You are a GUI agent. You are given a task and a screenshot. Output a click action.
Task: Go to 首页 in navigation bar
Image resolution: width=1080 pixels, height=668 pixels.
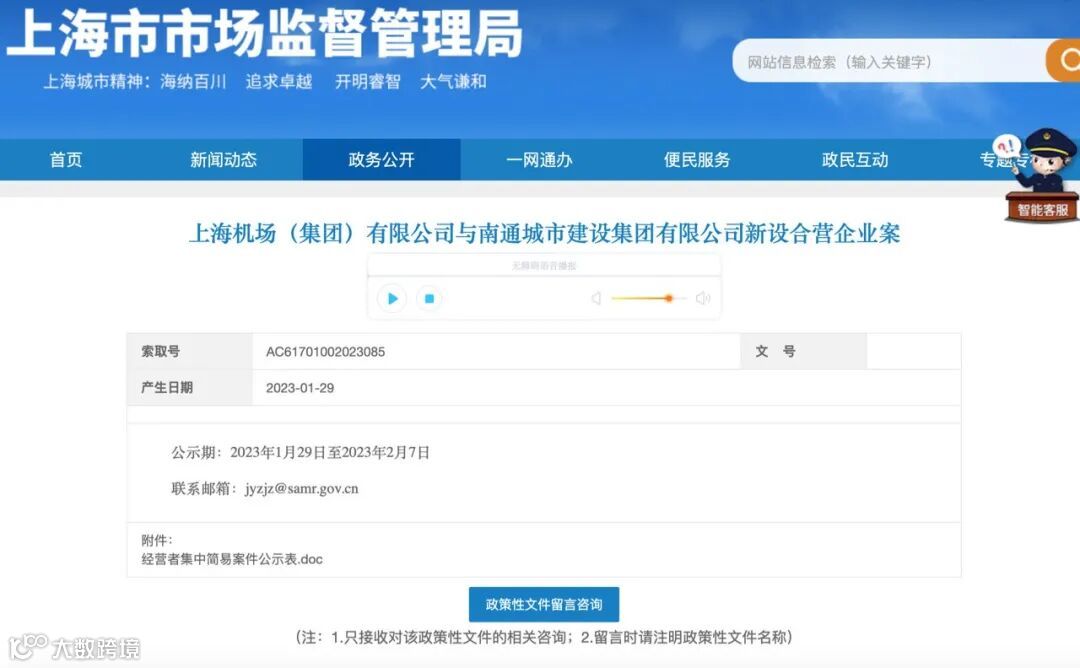coord(66,160)
